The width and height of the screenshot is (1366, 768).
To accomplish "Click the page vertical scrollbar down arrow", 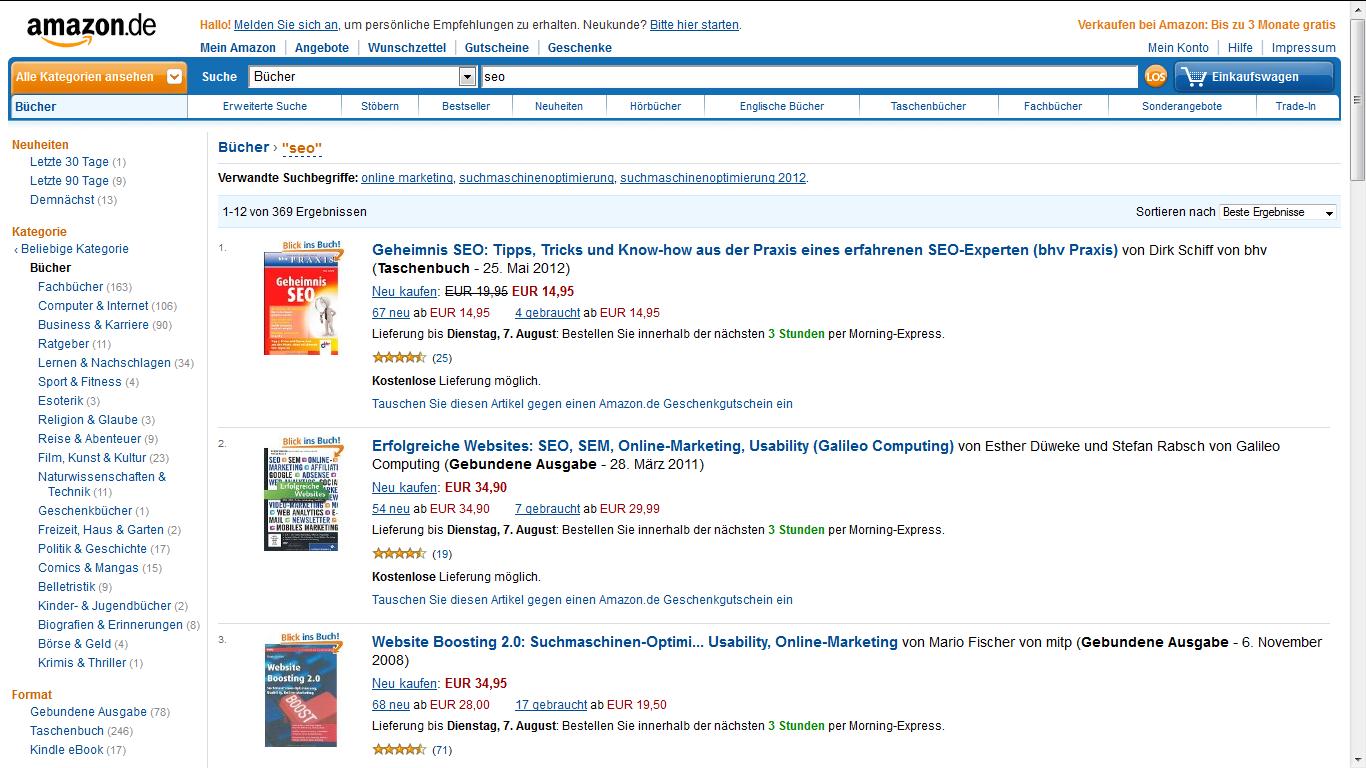I will pos(1357,760).
